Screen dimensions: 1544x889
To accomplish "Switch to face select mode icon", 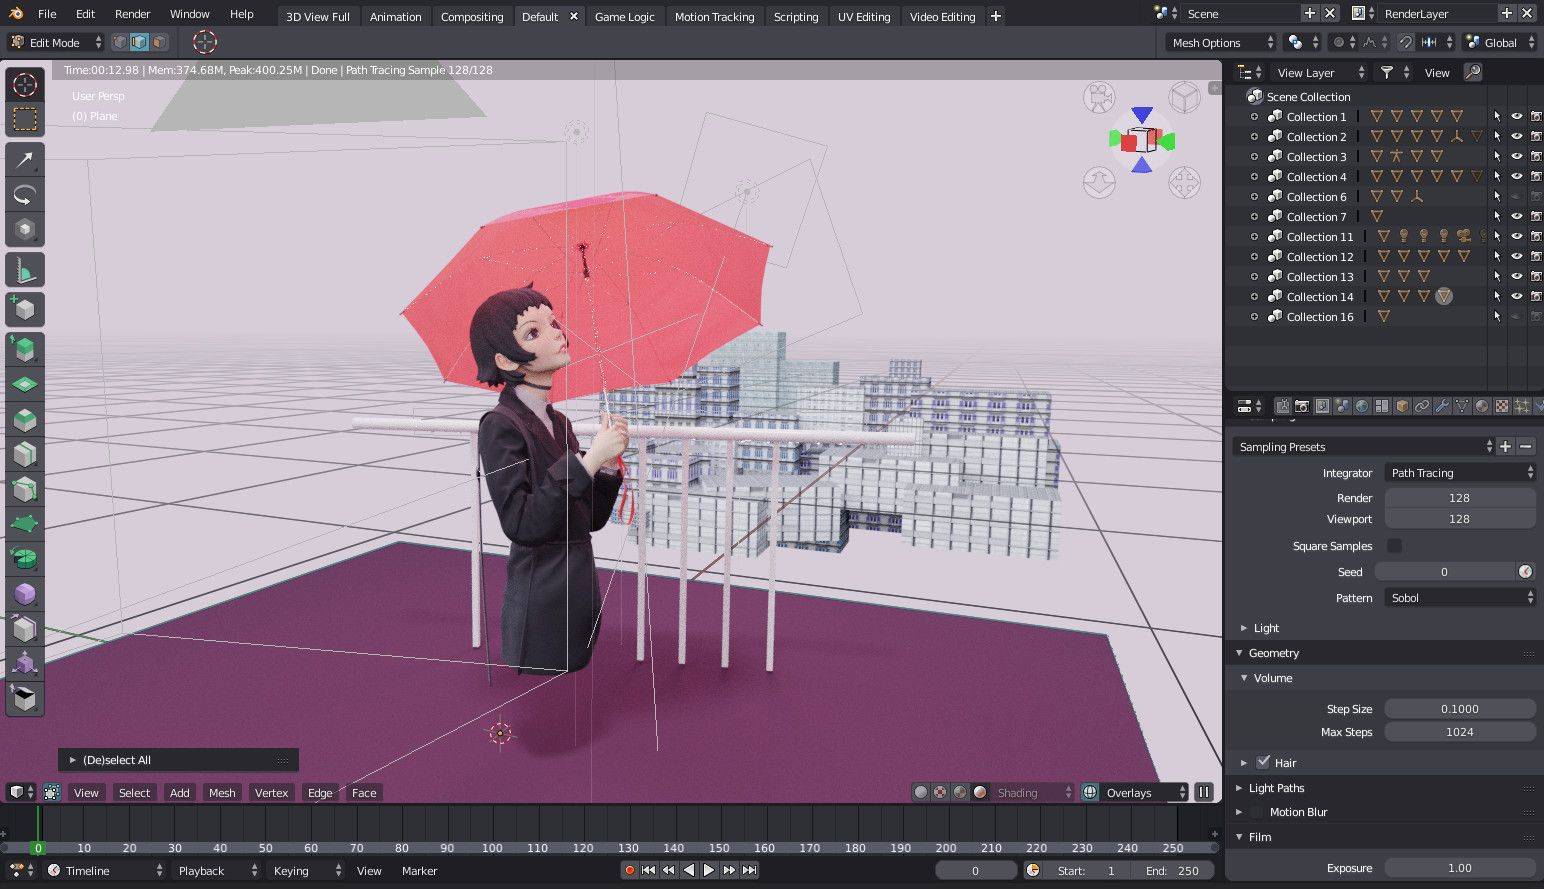I will (x=160, y=42).
